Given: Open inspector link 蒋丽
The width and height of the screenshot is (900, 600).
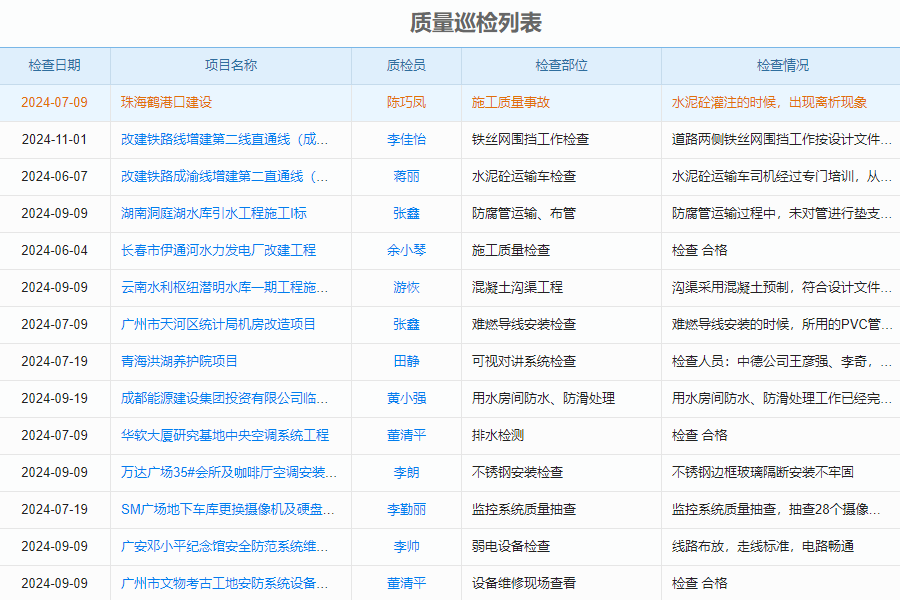Looking at the screenshot, I should coord(406,176).
